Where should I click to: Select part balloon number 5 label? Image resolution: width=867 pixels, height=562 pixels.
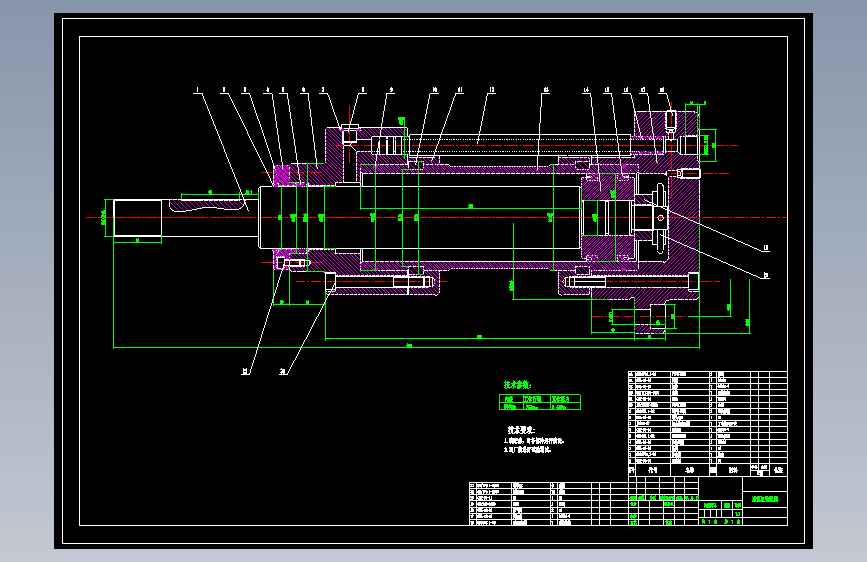pos(283,90)
